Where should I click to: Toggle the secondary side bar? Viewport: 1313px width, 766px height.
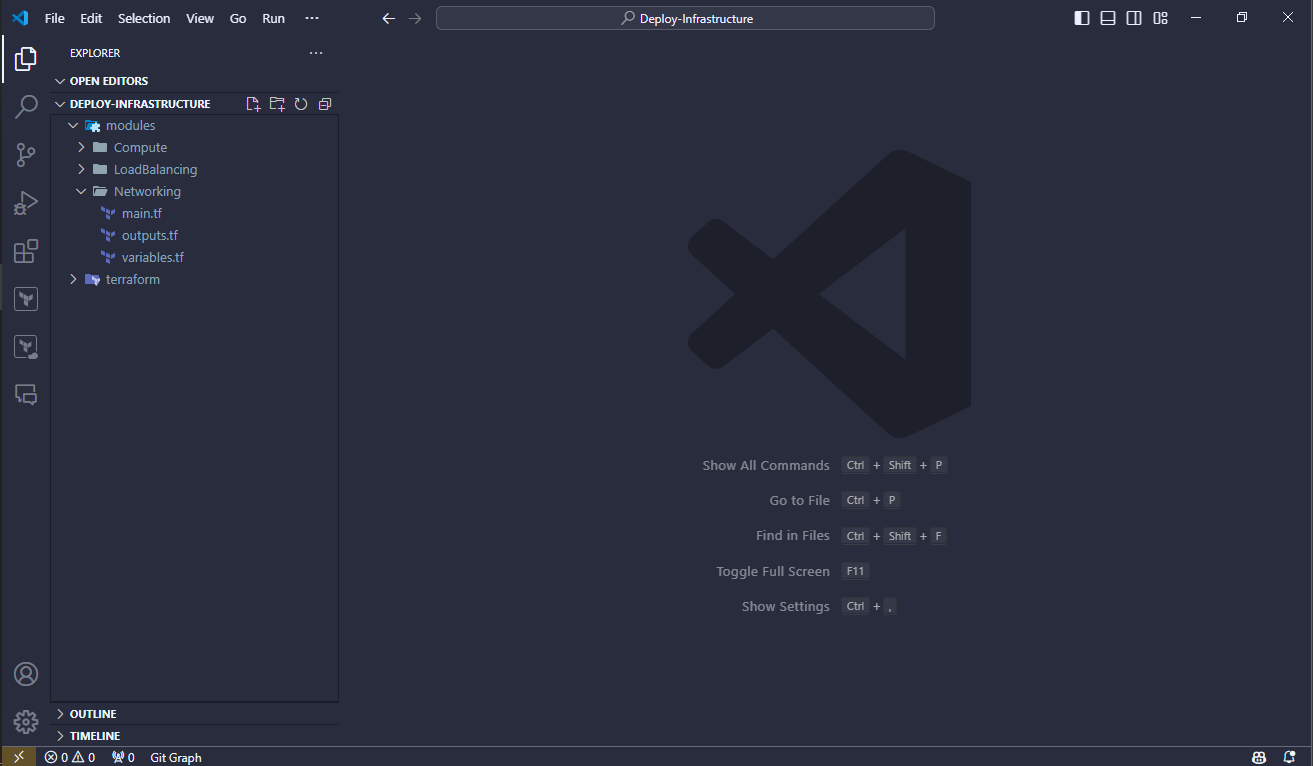(x=1134, y=18)
